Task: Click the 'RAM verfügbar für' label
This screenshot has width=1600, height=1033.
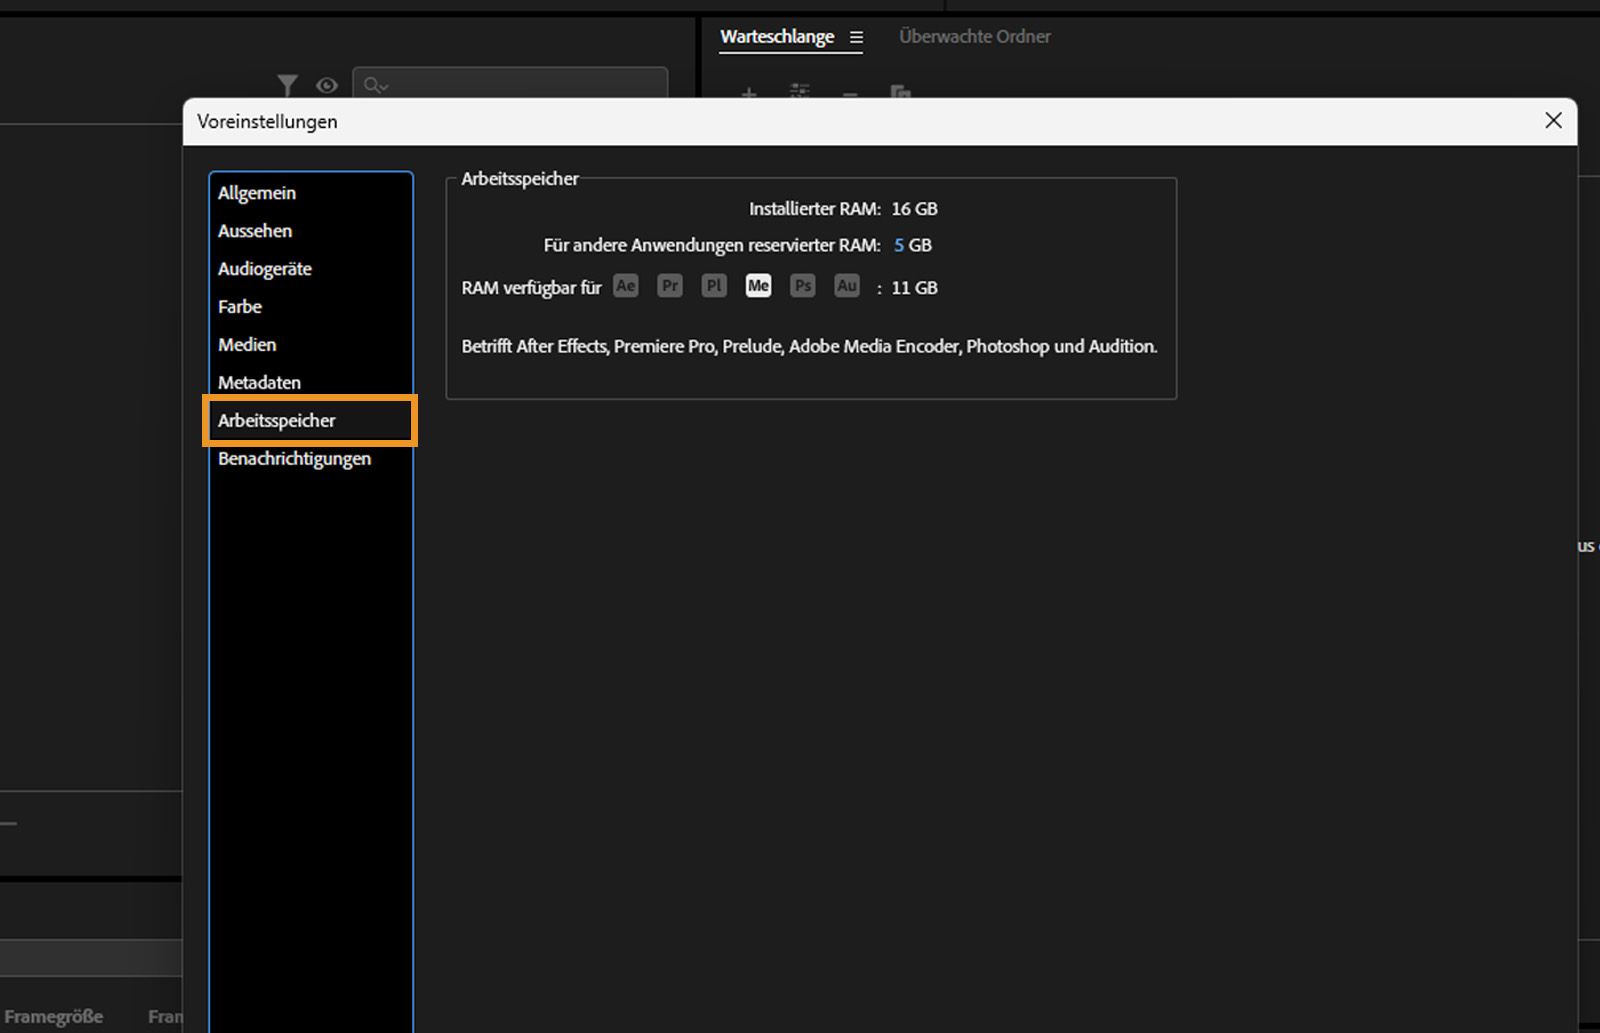Action: (x=531, y=288)
